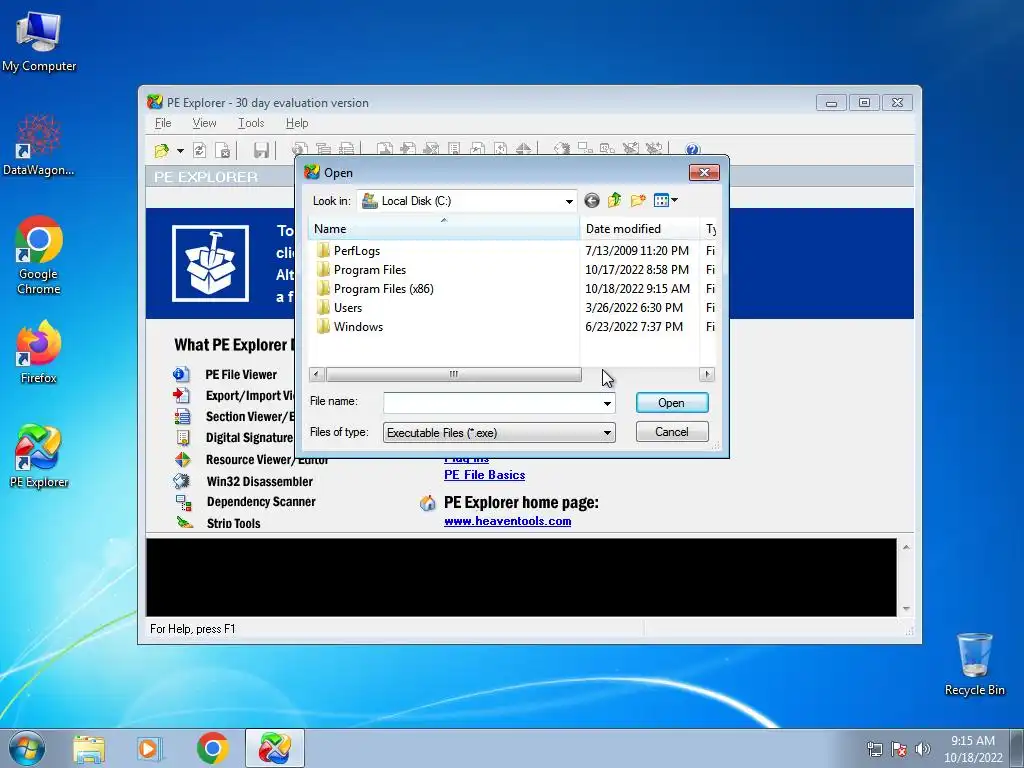Sort by the Date modified column header
This screenshot has width=1024, height=768.
pos(639,229)
